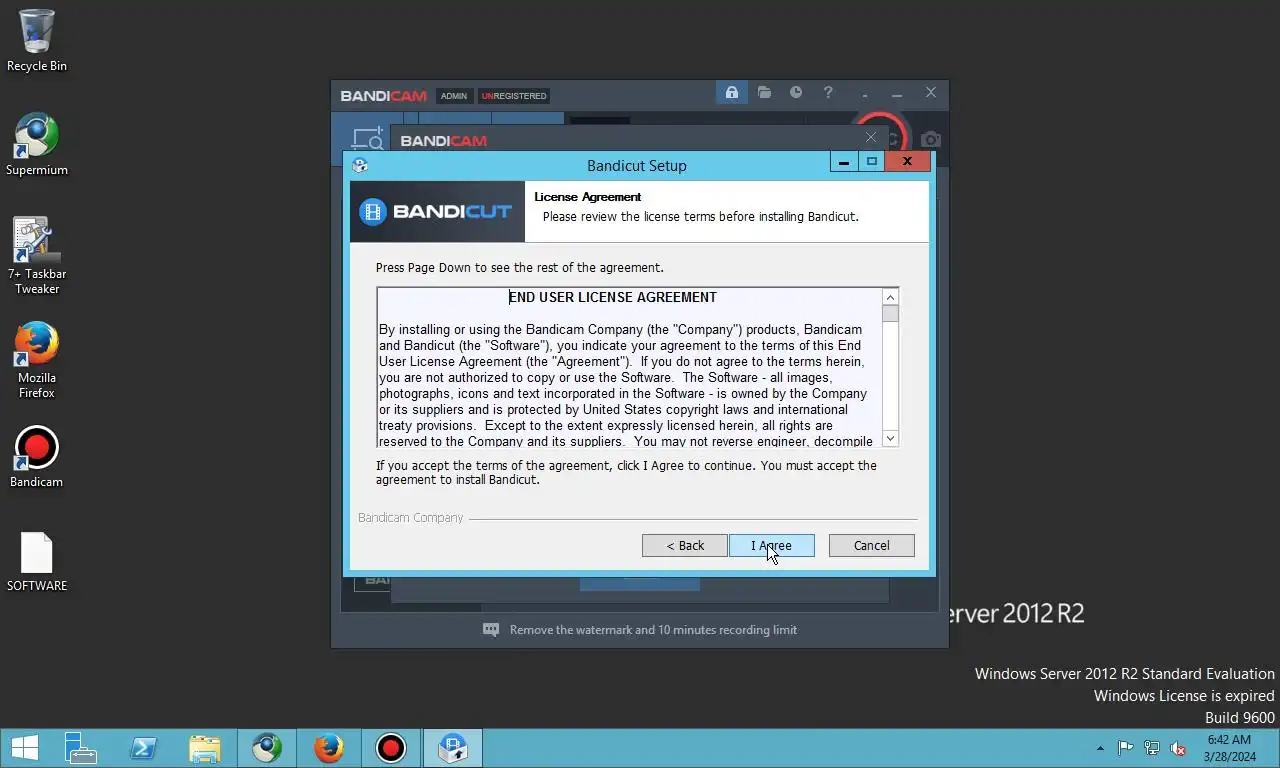1280x768 pixels.
Task: Click the Bandicam record icon in the taskbar
Action: pyautogui.click(x=391, y=748)
